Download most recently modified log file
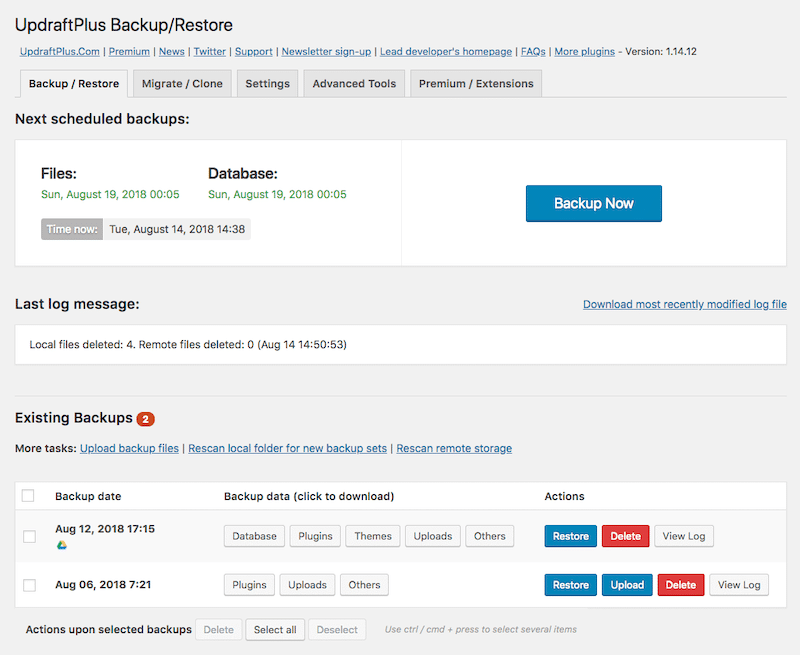Viewport: 800px width, 655px height. pos(684,304)
